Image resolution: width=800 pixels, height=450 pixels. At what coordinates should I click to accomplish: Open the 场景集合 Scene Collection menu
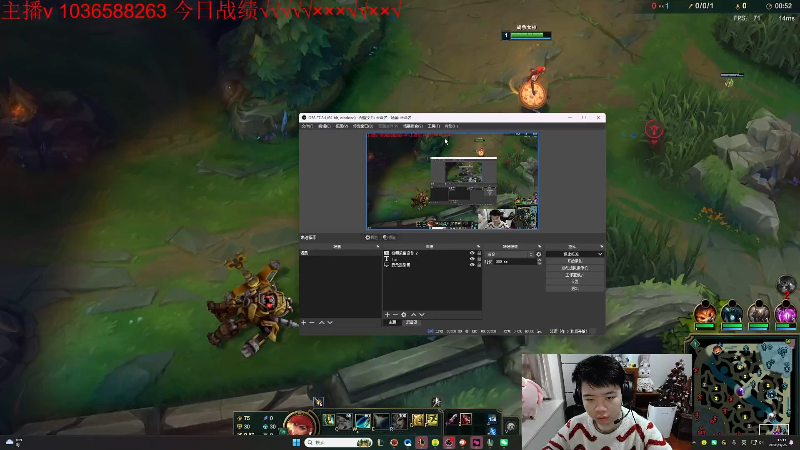pos(412,126)
